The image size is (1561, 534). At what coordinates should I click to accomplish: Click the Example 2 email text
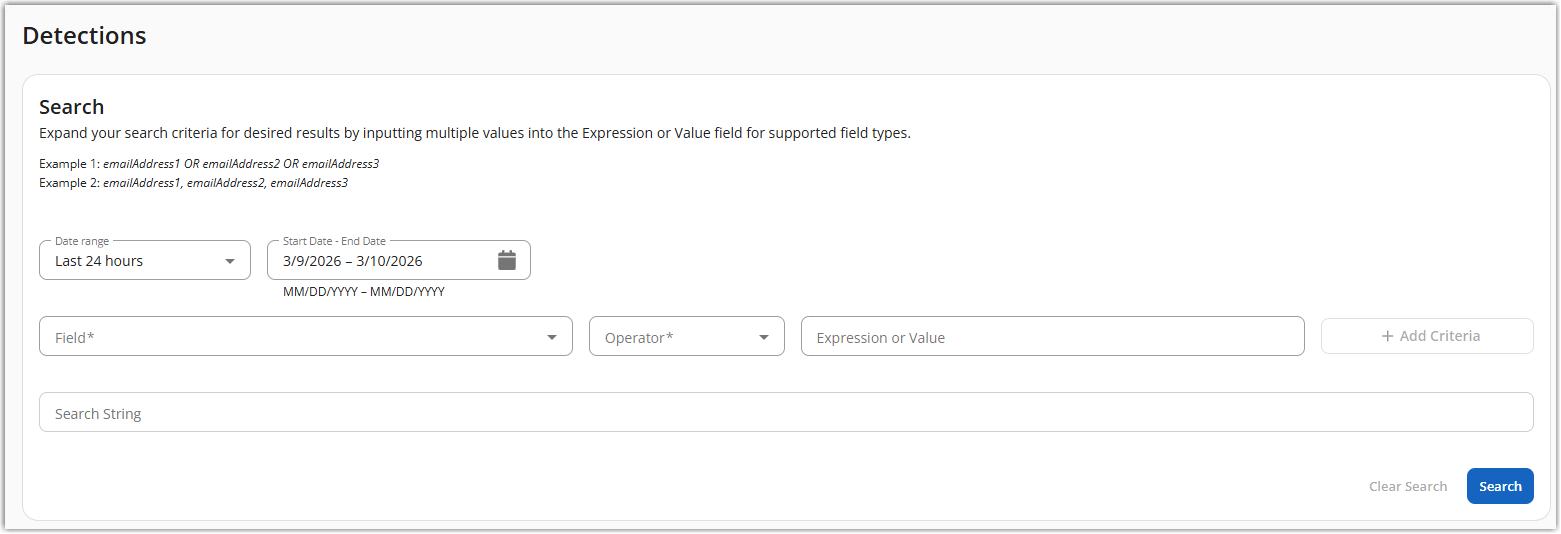coord(225,183)
